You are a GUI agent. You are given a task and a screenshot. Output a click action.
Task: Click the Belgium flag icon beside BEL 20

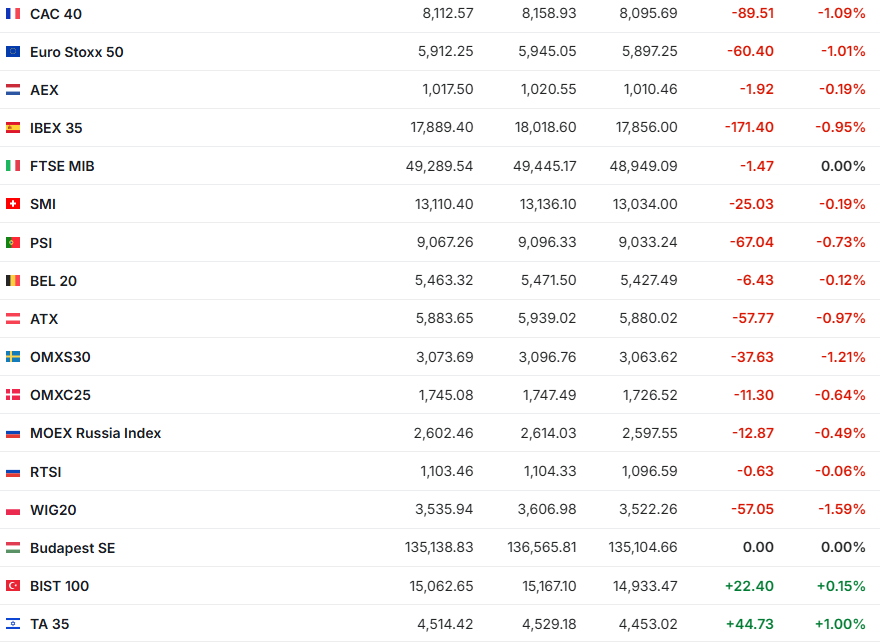tap(13, 281)
